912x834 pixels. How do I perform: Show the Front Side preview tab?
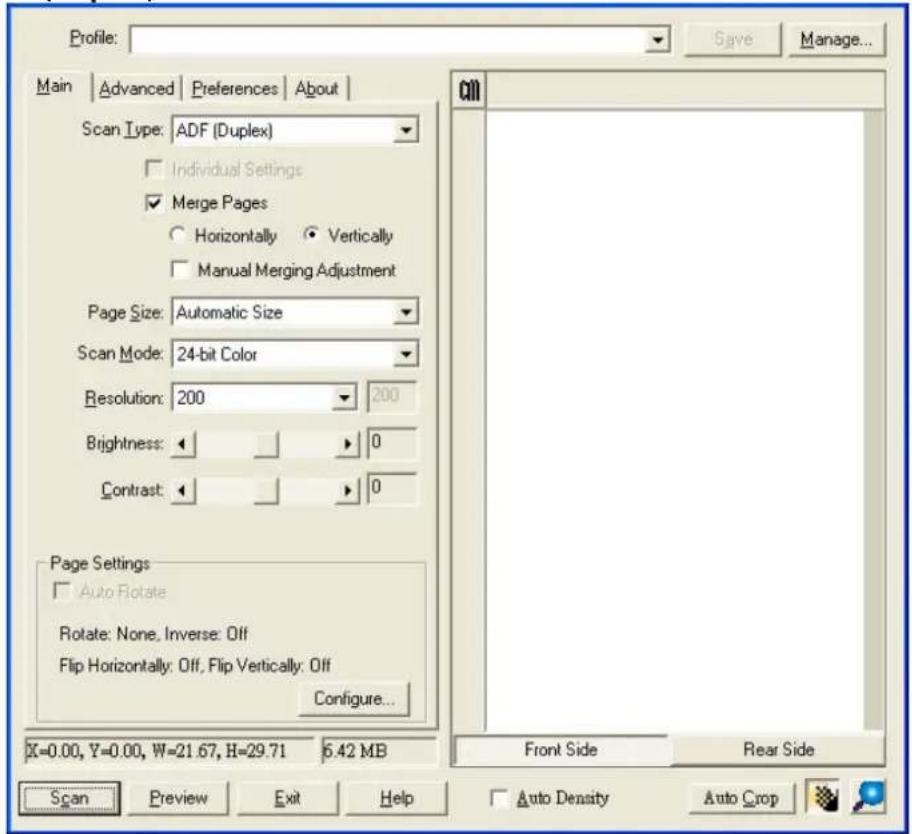(x=561, y=750)
